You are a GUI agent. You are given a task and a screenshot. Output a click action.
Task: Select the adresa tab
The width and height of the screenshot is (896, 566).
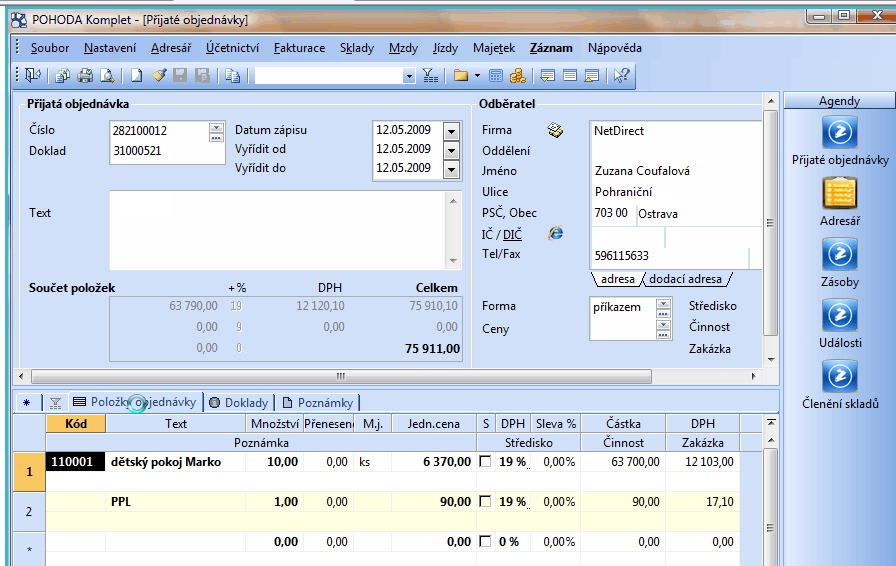[618, 279]
